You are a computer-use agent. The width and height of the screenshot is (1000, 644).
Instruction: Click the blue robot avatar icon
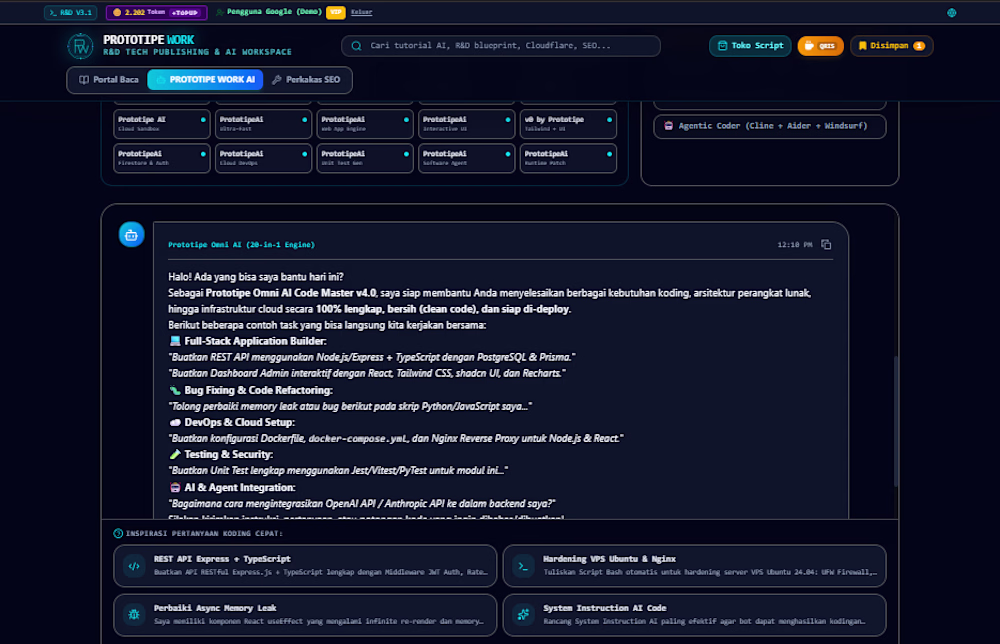click(131, 235)
